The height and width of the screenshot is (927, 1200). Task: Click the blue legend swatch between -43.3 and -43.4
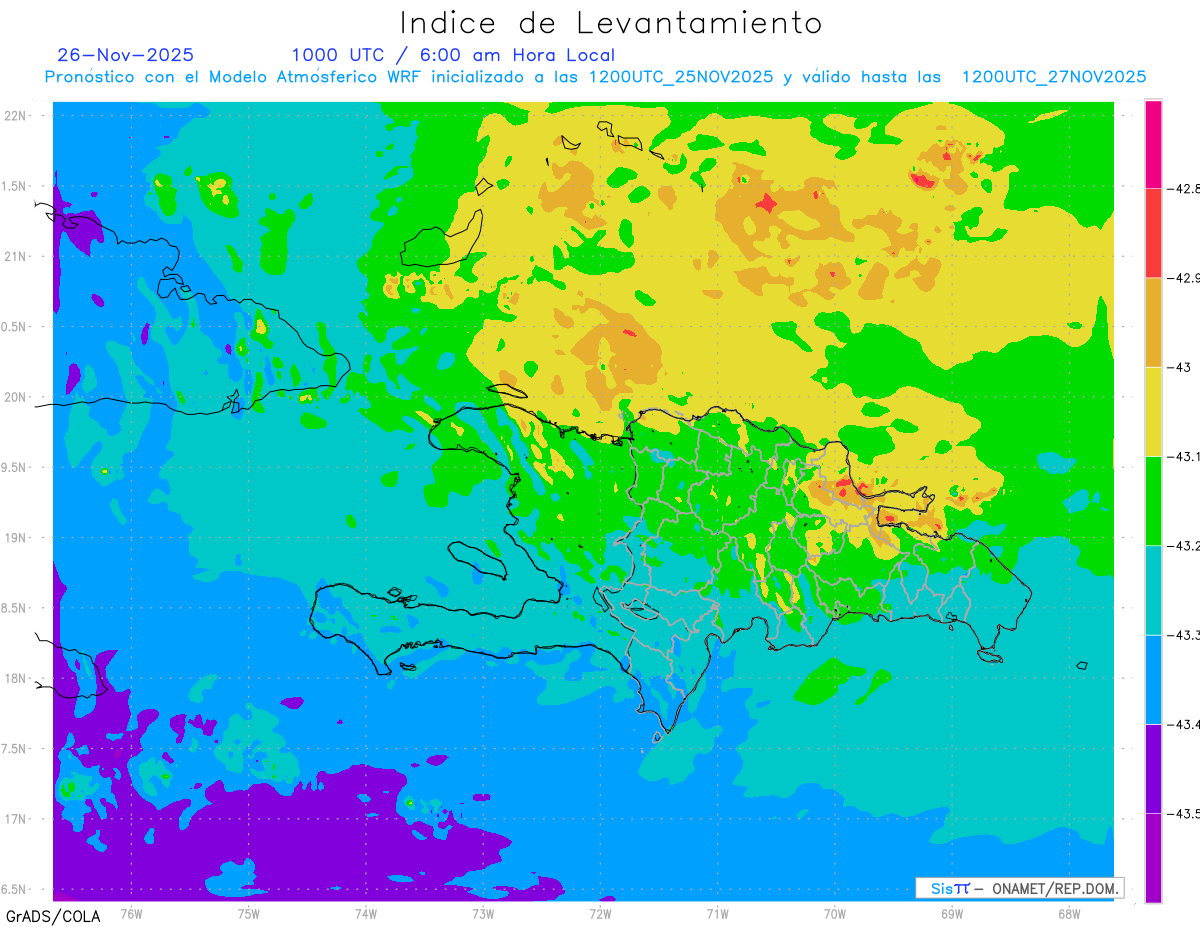(1153, 679)
